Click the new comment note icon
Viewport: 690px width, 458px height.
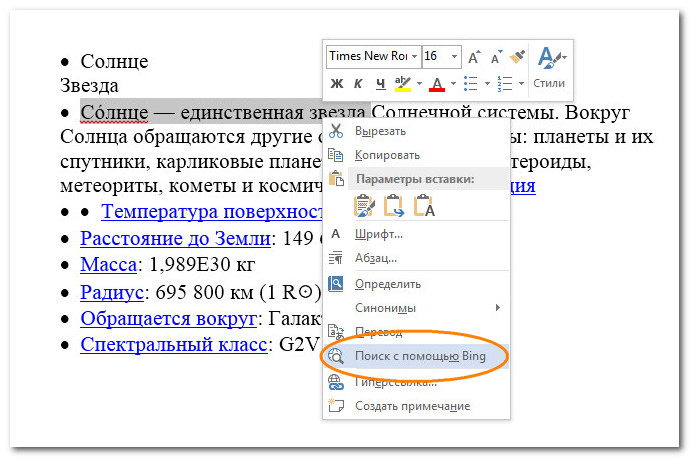click(336, 405)
